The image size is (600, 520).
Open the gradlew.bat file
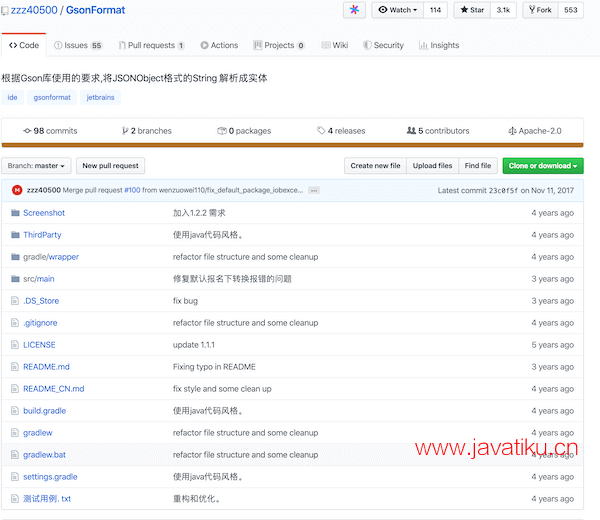(44, 455)
